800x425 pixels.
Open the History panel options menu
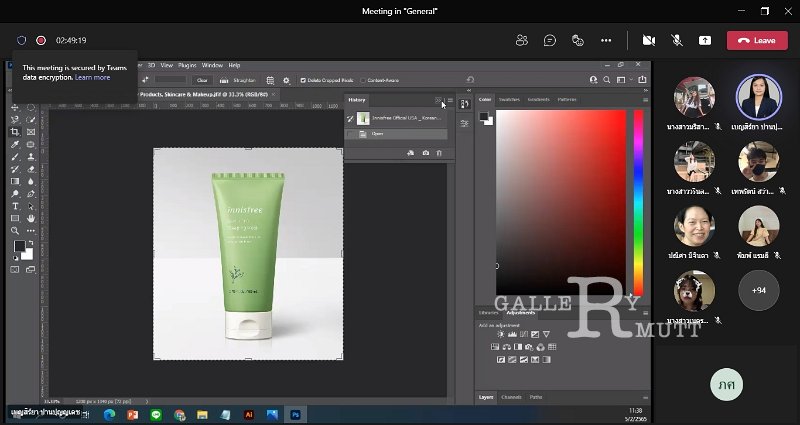(450, 100)
